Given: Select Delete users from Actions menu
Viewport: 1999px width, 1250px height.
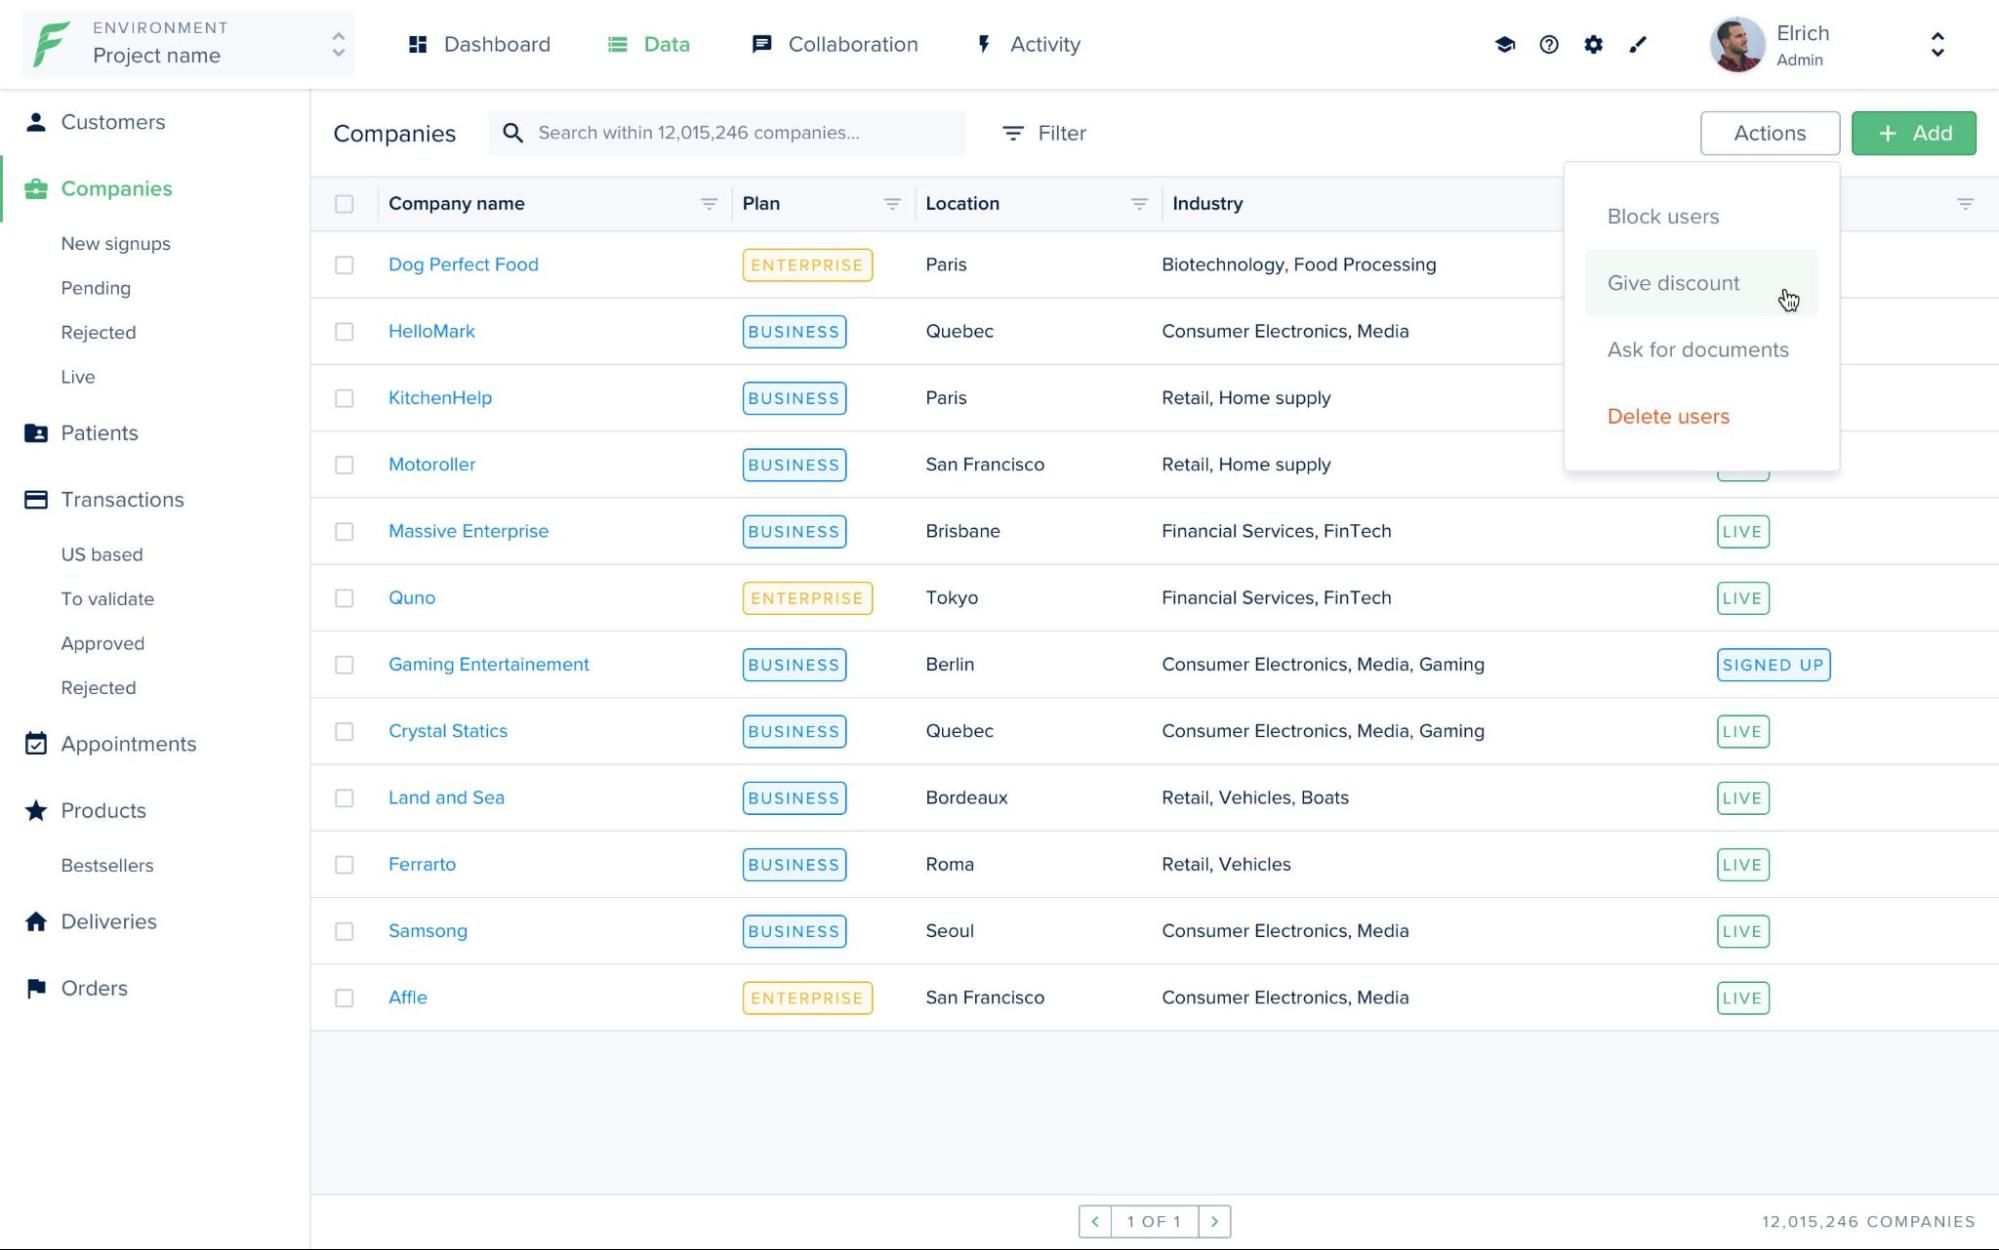Looking at the screenshot, I should [x=1668, y=416].
